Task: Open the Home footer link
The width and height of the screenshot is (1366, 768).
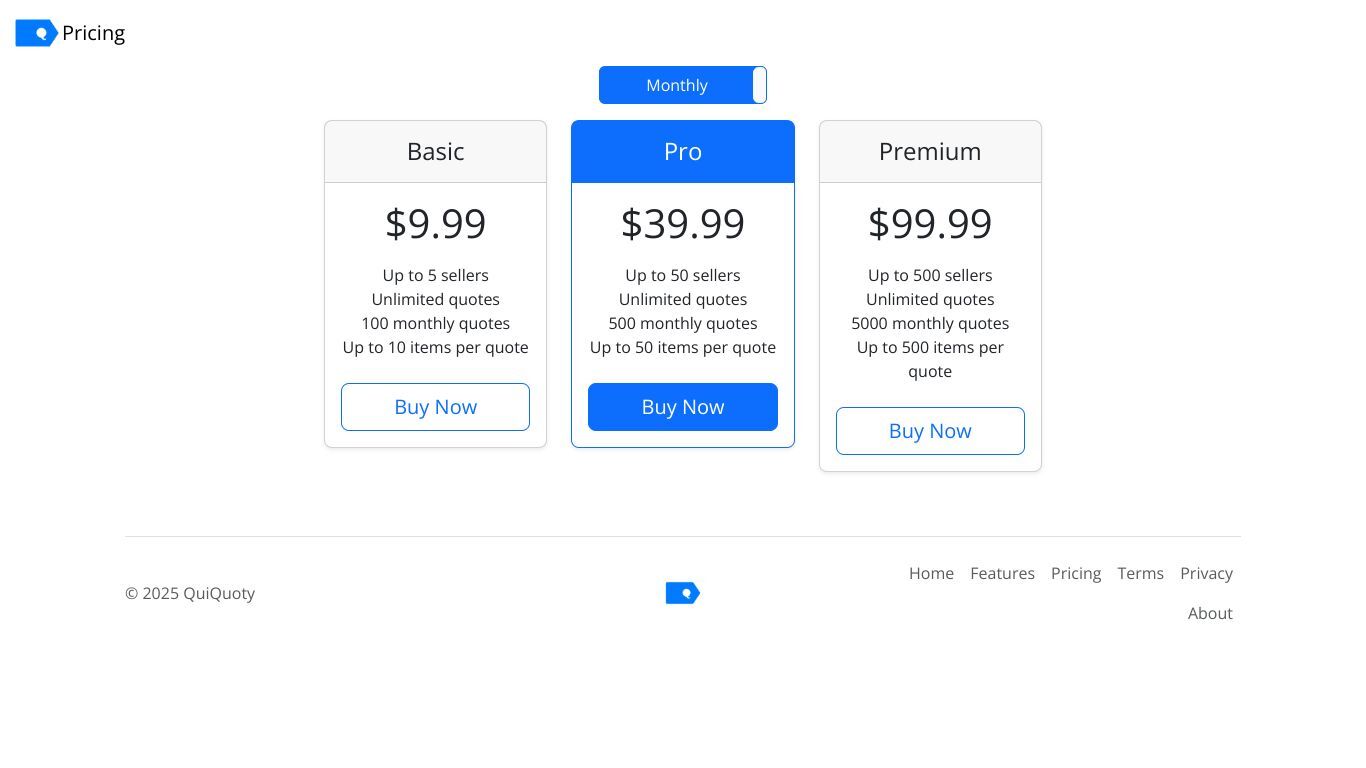Action: [x=931, y=573]
